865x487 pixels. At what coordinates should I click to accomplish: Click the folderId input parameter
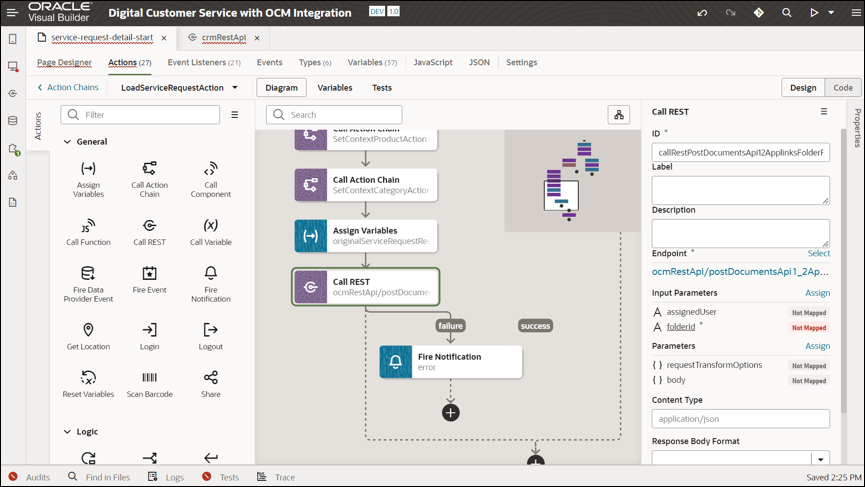681,327
